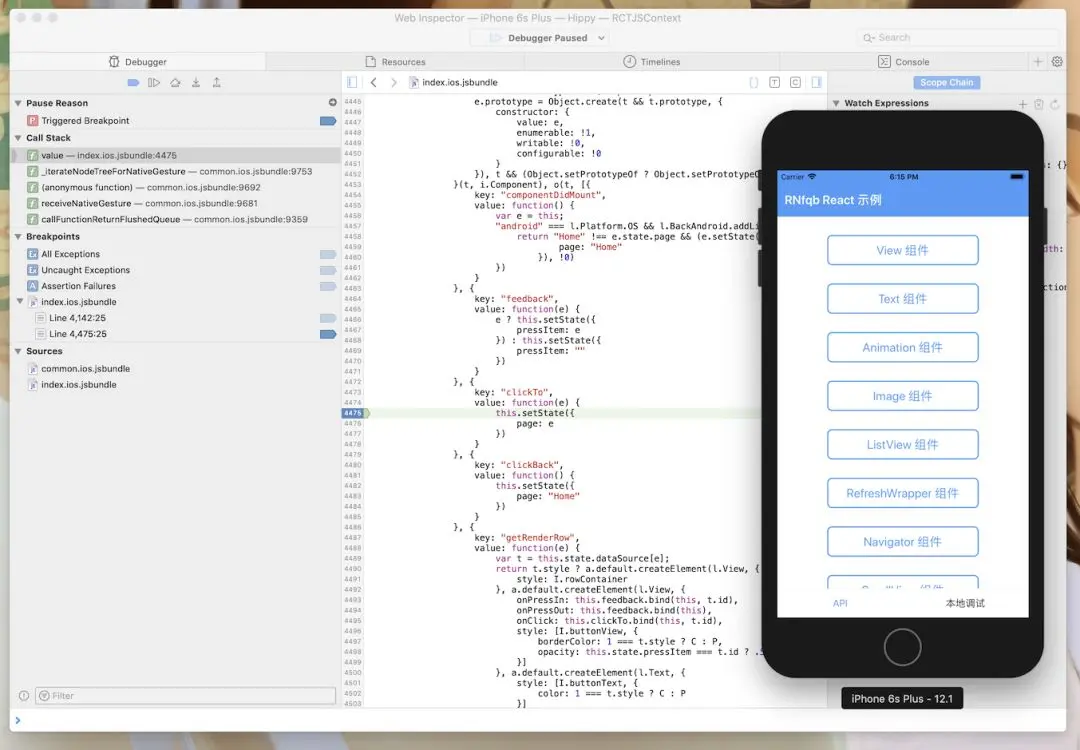Tap the Text 组件 button in simulator
Screen dimensions: 1080x750
pos(902,299)
